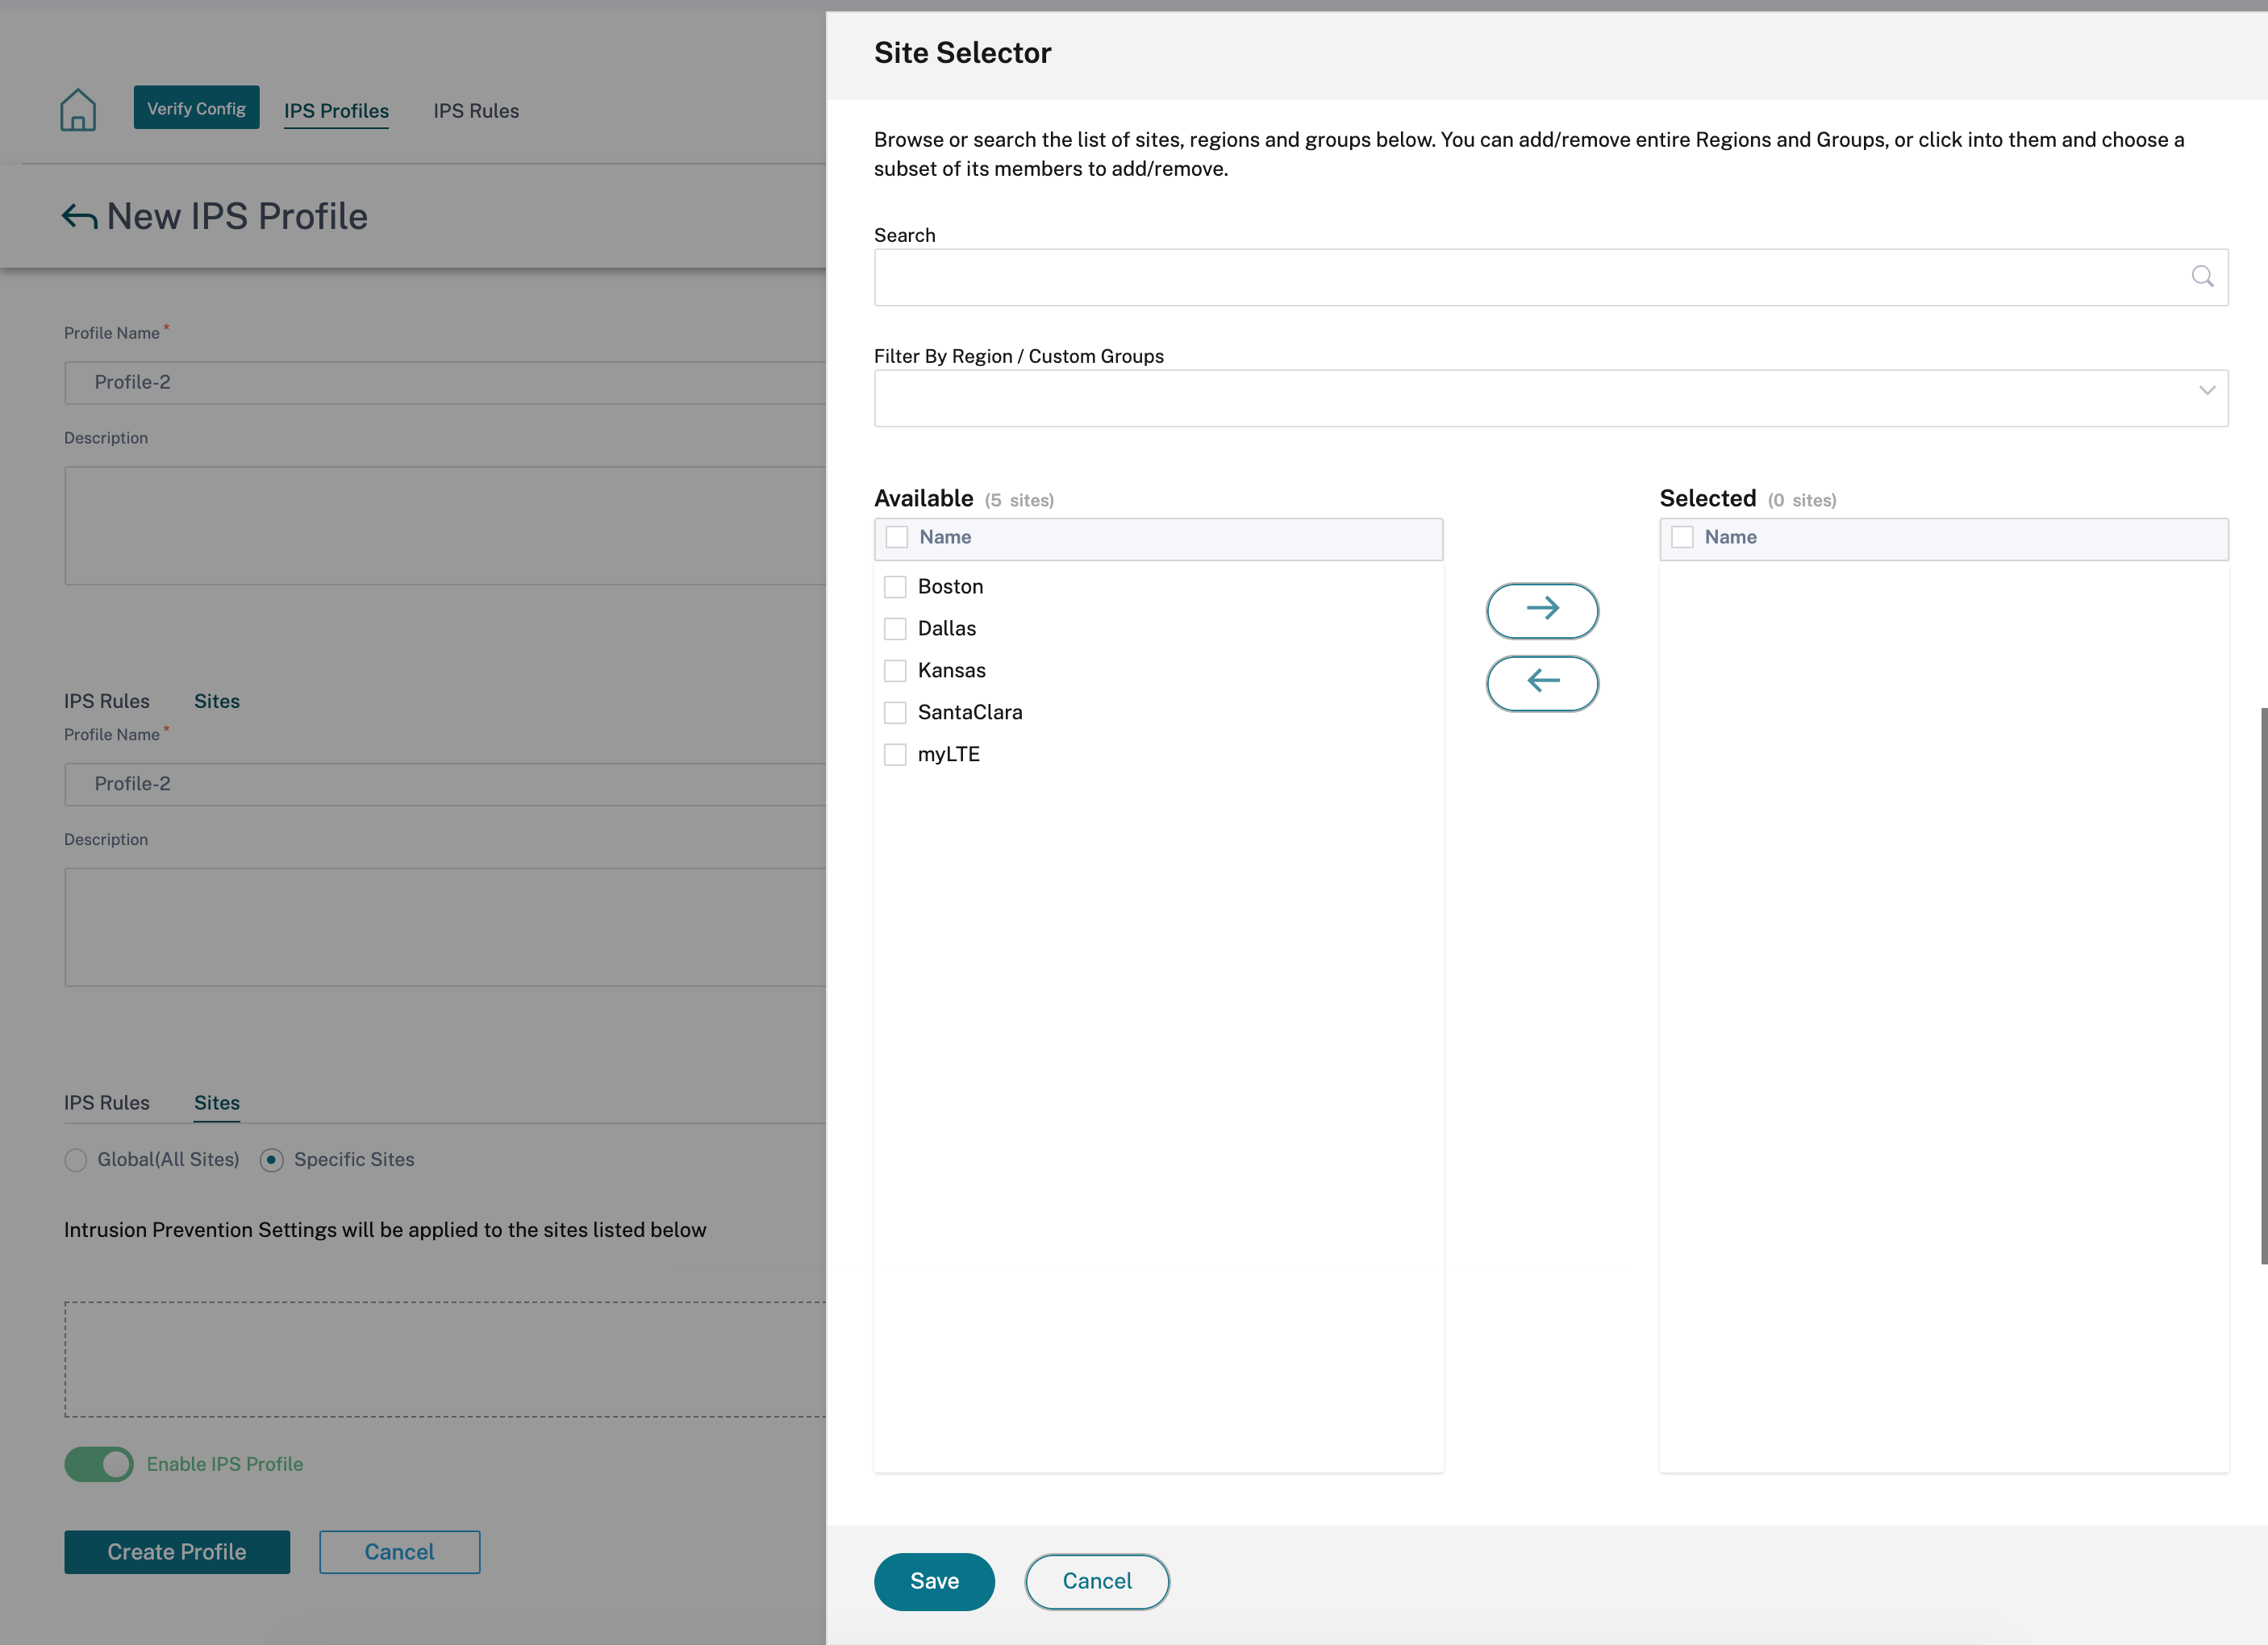Choose the Specific Sites radio option
Viewport: 2268px width, 1645px height.
[x=271, y=1160]
